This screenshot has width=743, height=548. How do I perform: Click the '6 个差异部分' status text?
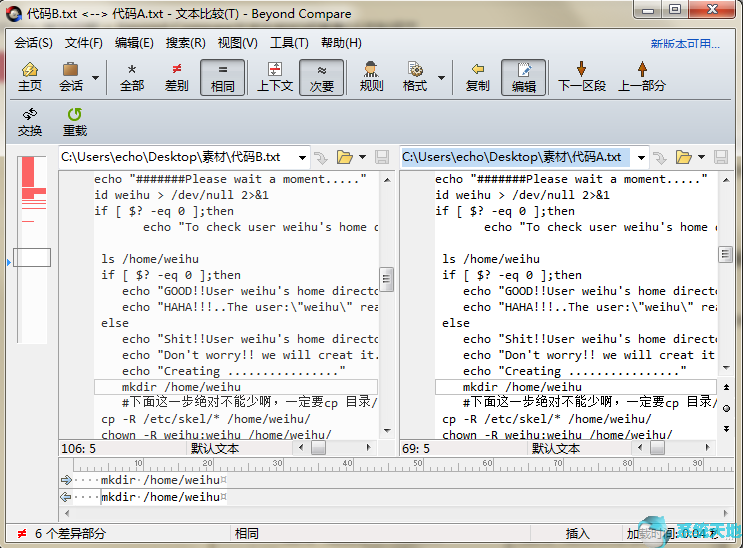pos(70,534)
